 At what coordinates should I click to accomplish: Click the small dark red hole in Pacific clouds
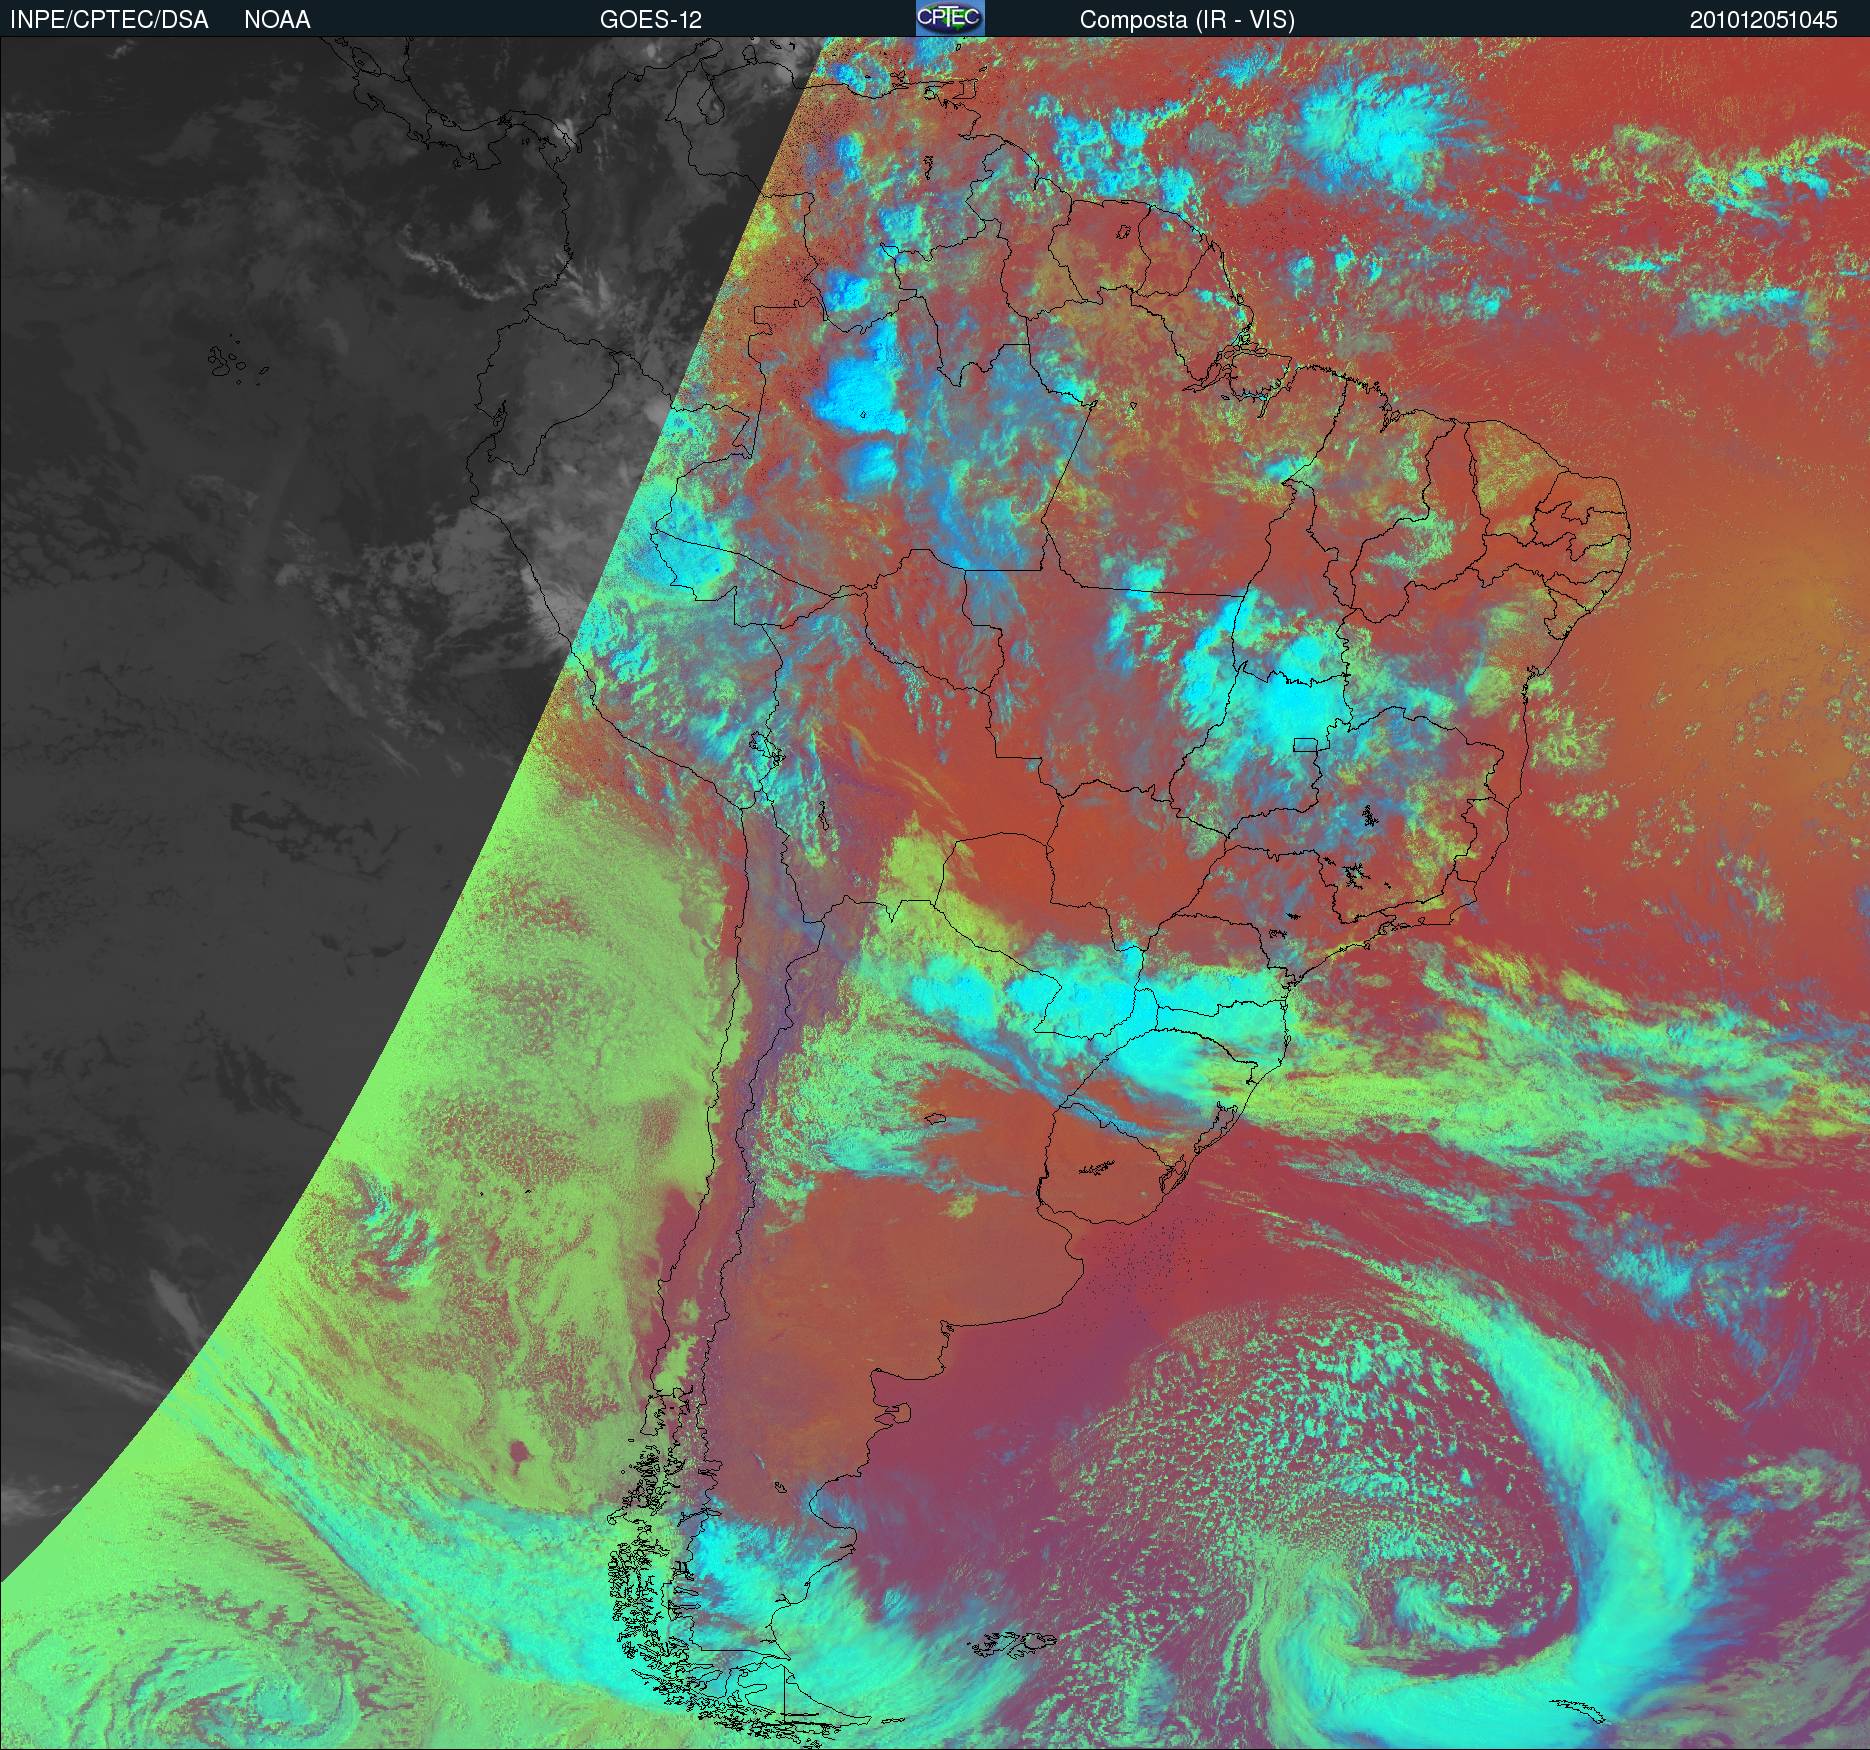(x=518, y=1450)
